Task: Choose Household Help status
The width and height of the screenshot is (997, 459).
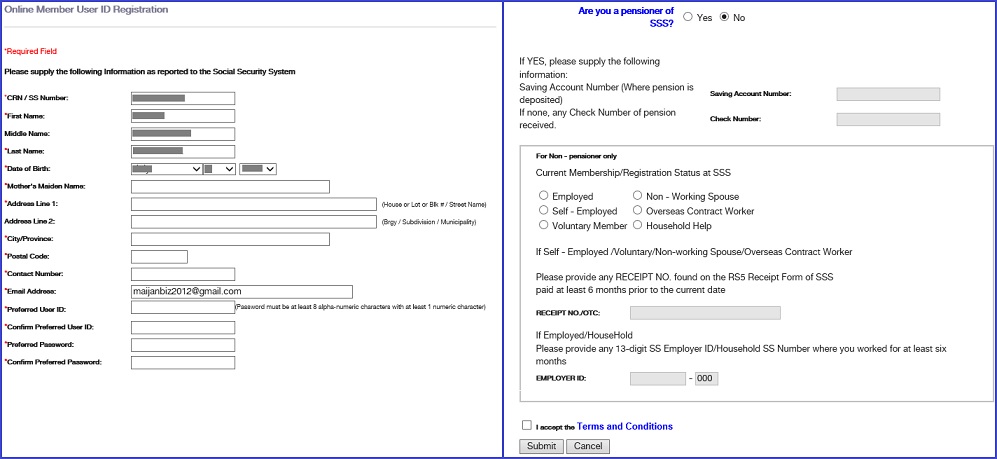Action: tap(637, 225)
